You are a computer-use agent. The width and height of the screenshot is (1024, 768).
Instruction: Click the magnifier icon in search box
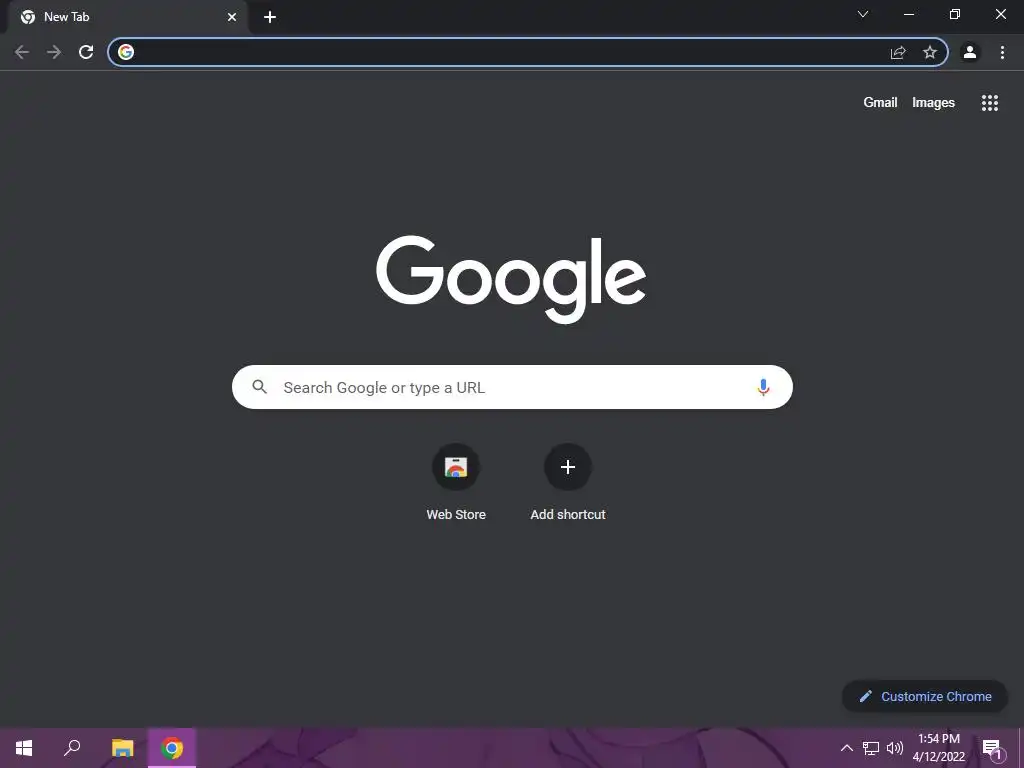[259, 387]
